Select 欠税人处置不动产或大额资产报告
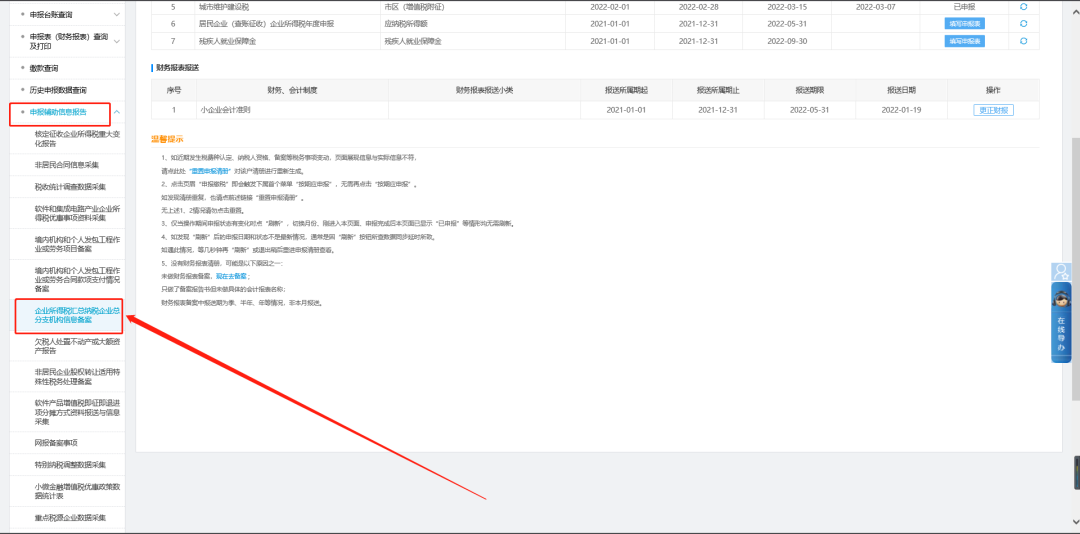Image resolution: width=1080 pixels, height=534 pixels. pos(77,346)
